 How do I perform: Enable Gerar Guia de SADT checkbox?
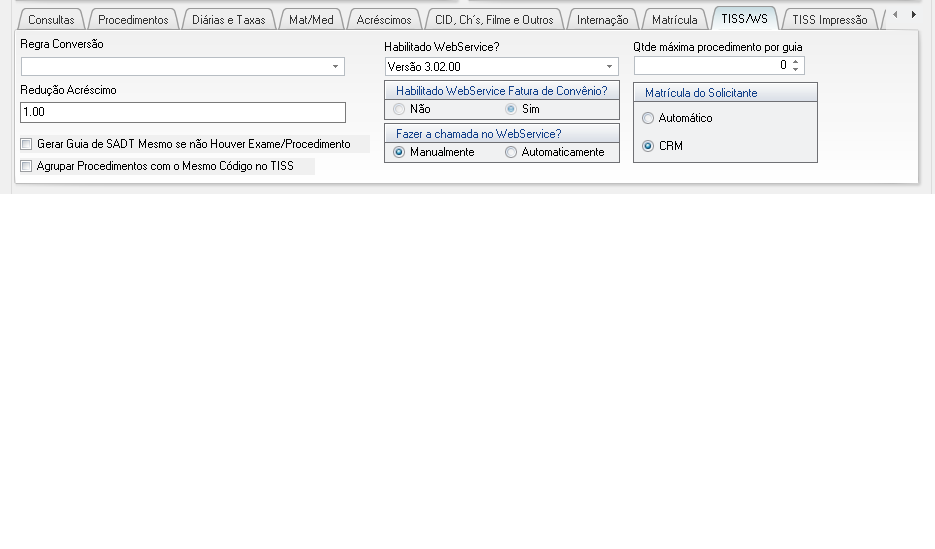click(27, 144)
